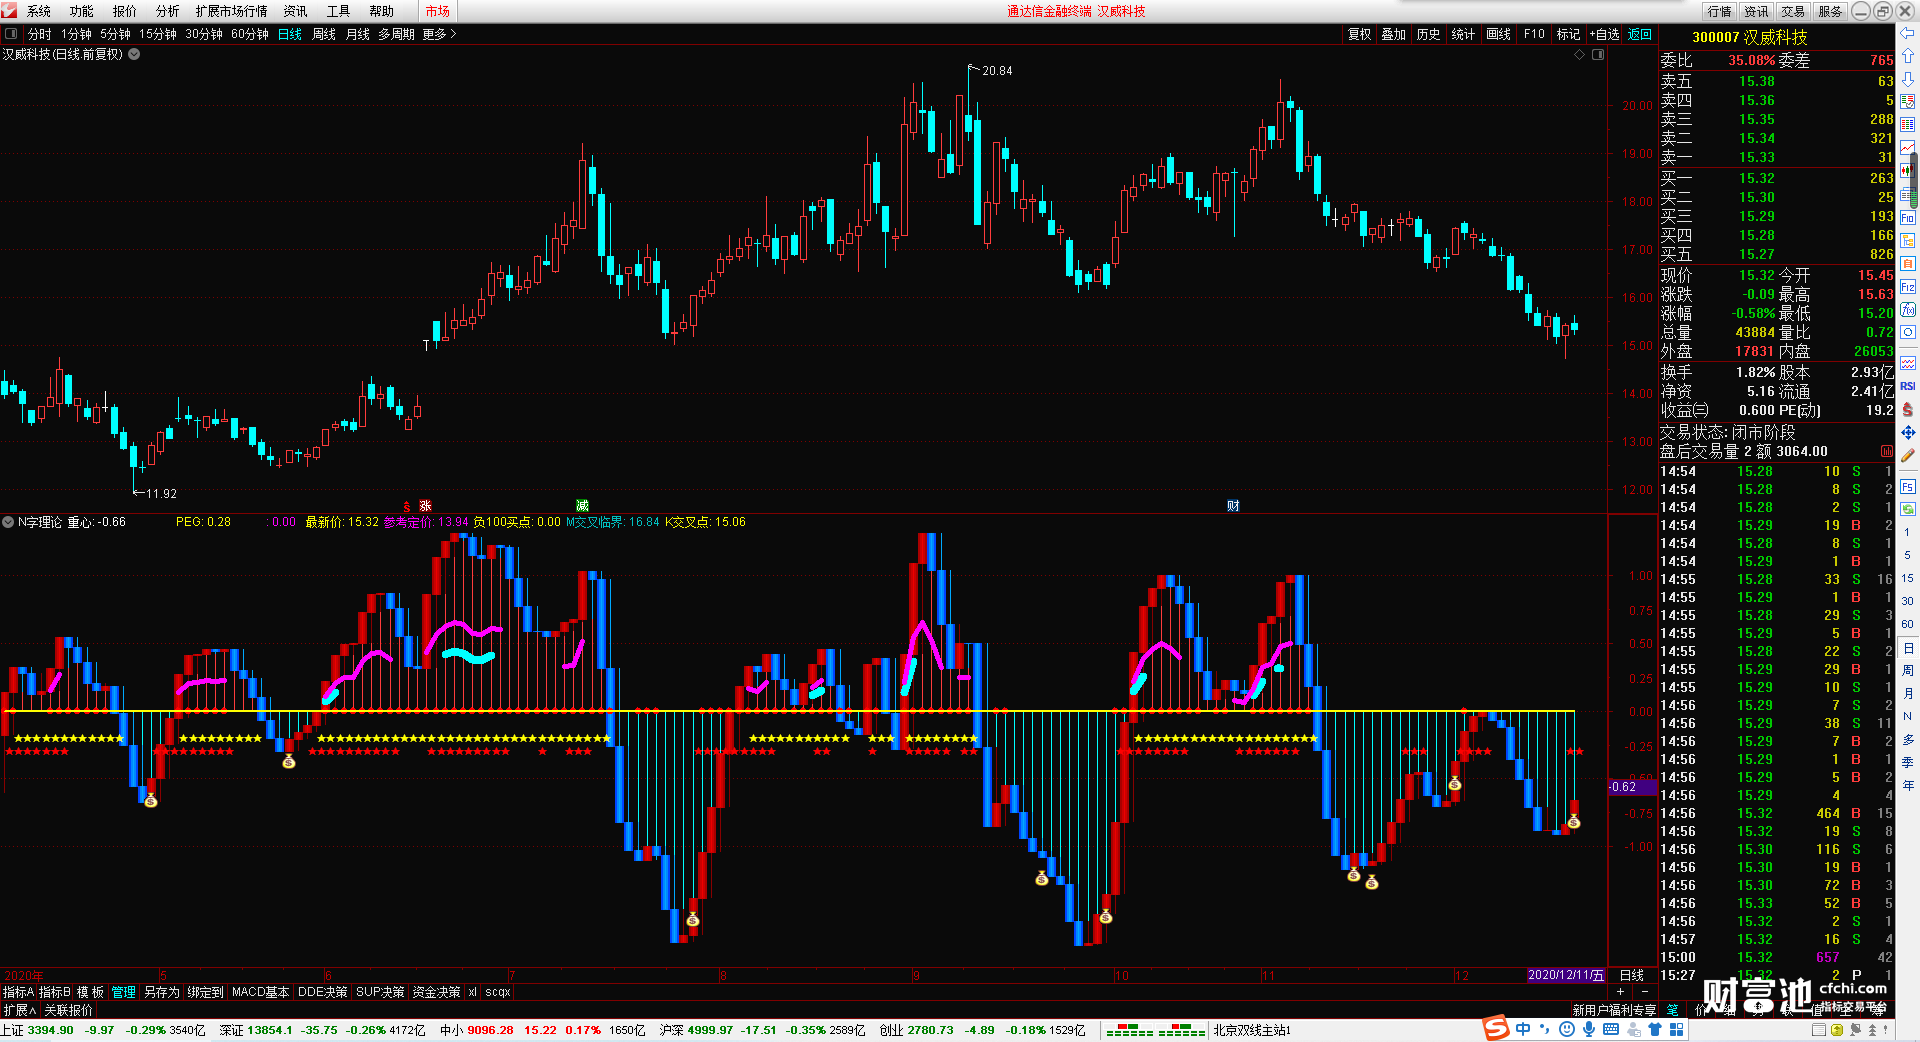Viewport: 1920px width, 1042px height.
Task: Click the 画线 drawing button in chart toolbar
Action: tap(1499, 34)
